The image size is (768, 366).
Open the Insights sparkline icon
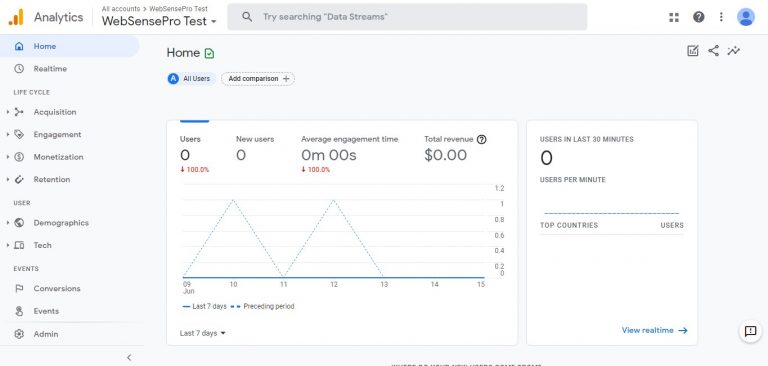tap(734, 50)
